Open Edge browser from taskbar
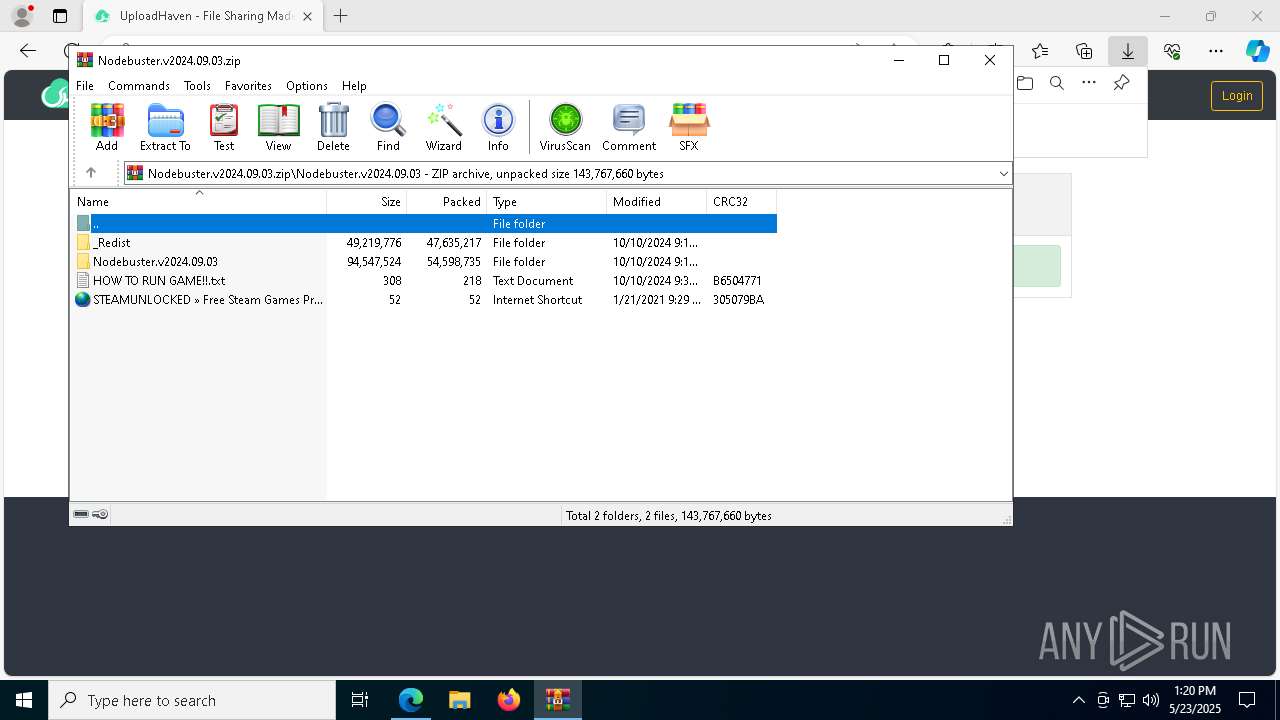1280x720 pixels. (411, 700)
